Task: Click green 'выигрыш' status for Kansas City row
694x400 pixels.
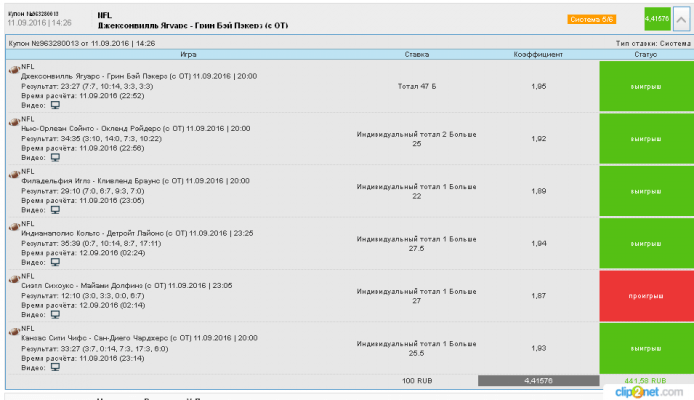Action: pos(645,347)
